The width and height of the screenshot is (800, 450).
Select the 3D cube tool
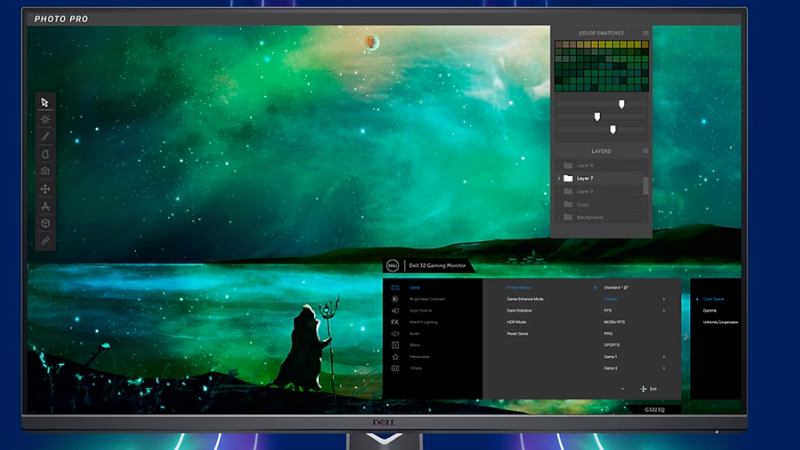[45, 223]
